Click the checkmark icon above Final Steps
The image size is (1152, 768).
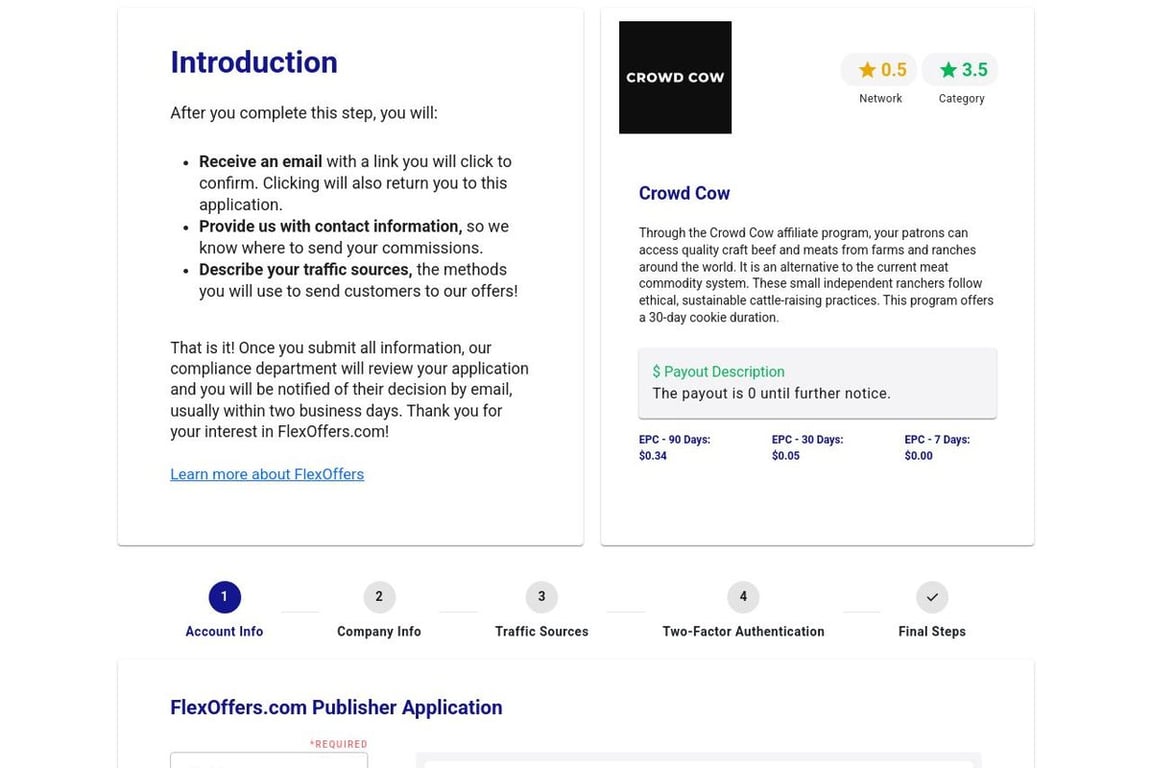pyautogui.click(x=931, y=597)
